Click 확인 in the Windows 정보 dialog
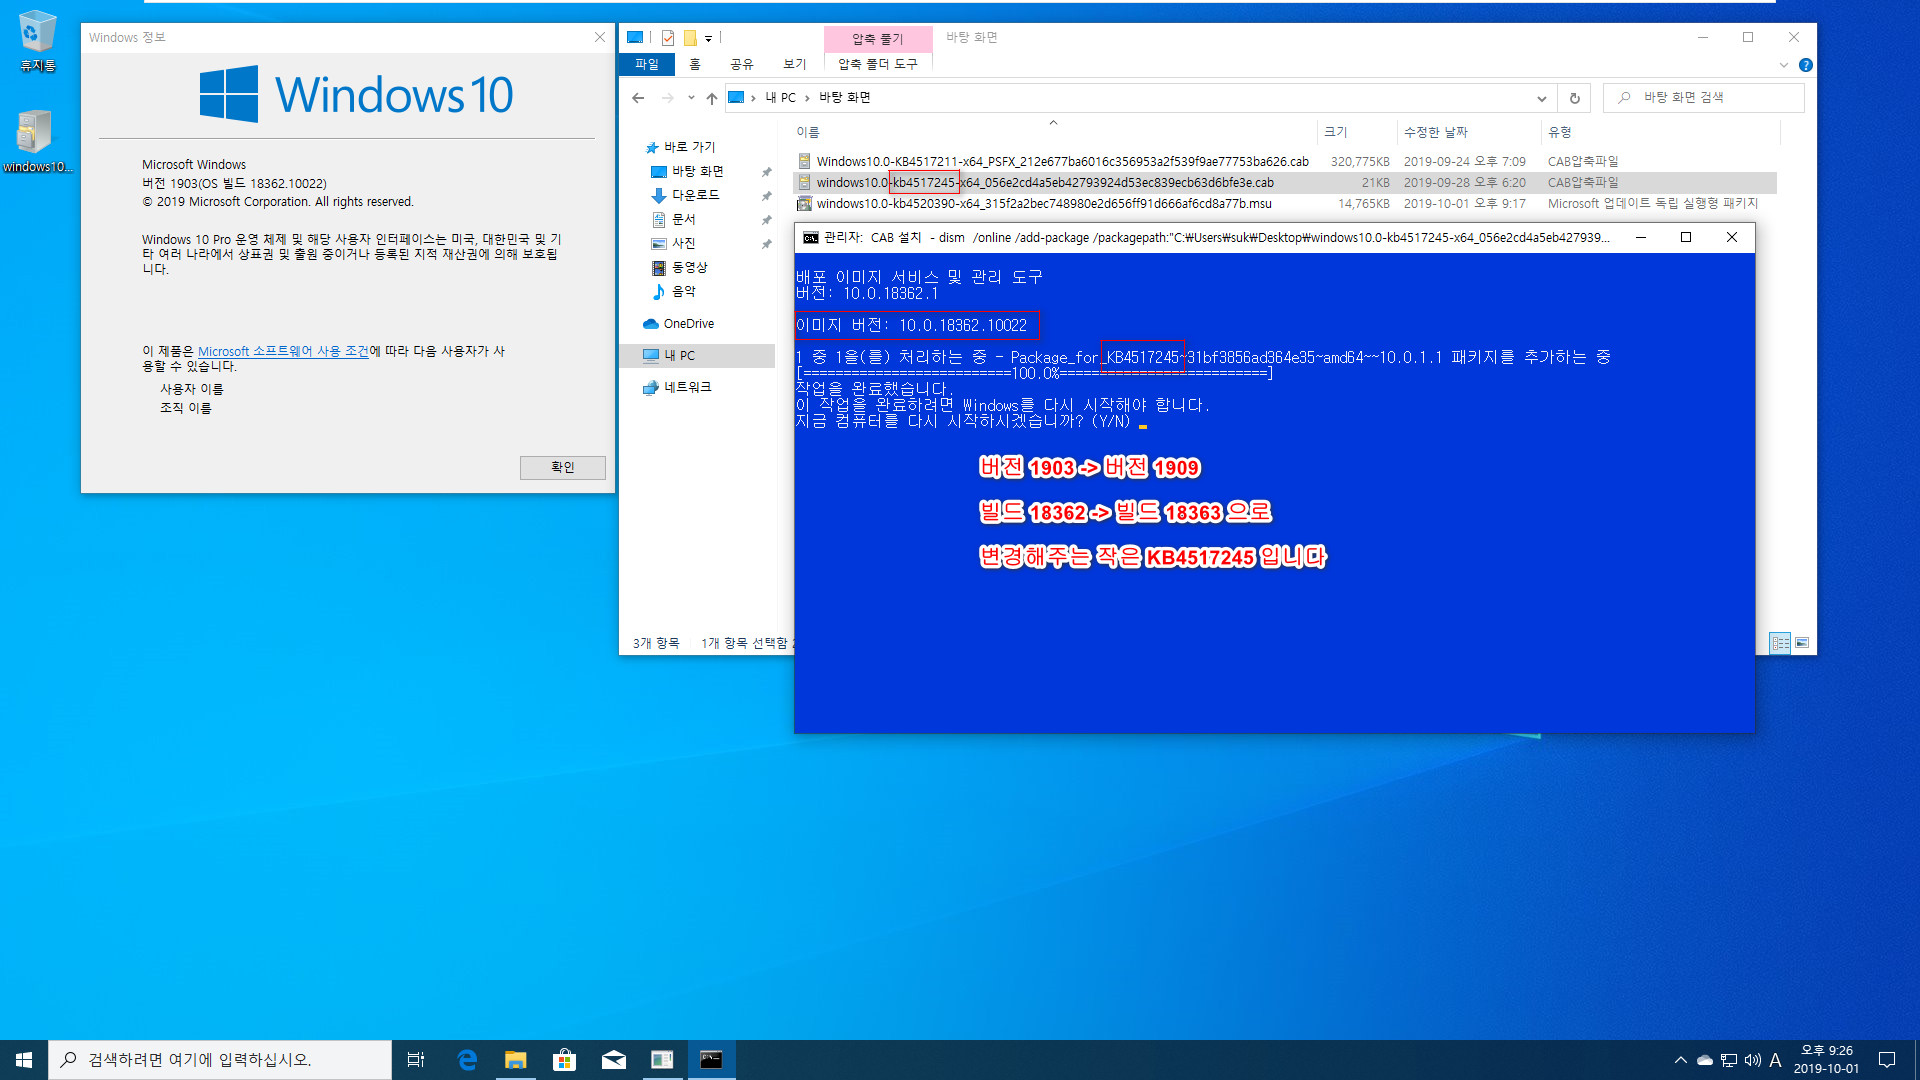1920x1080 pixels. click(x=562, y=468)
